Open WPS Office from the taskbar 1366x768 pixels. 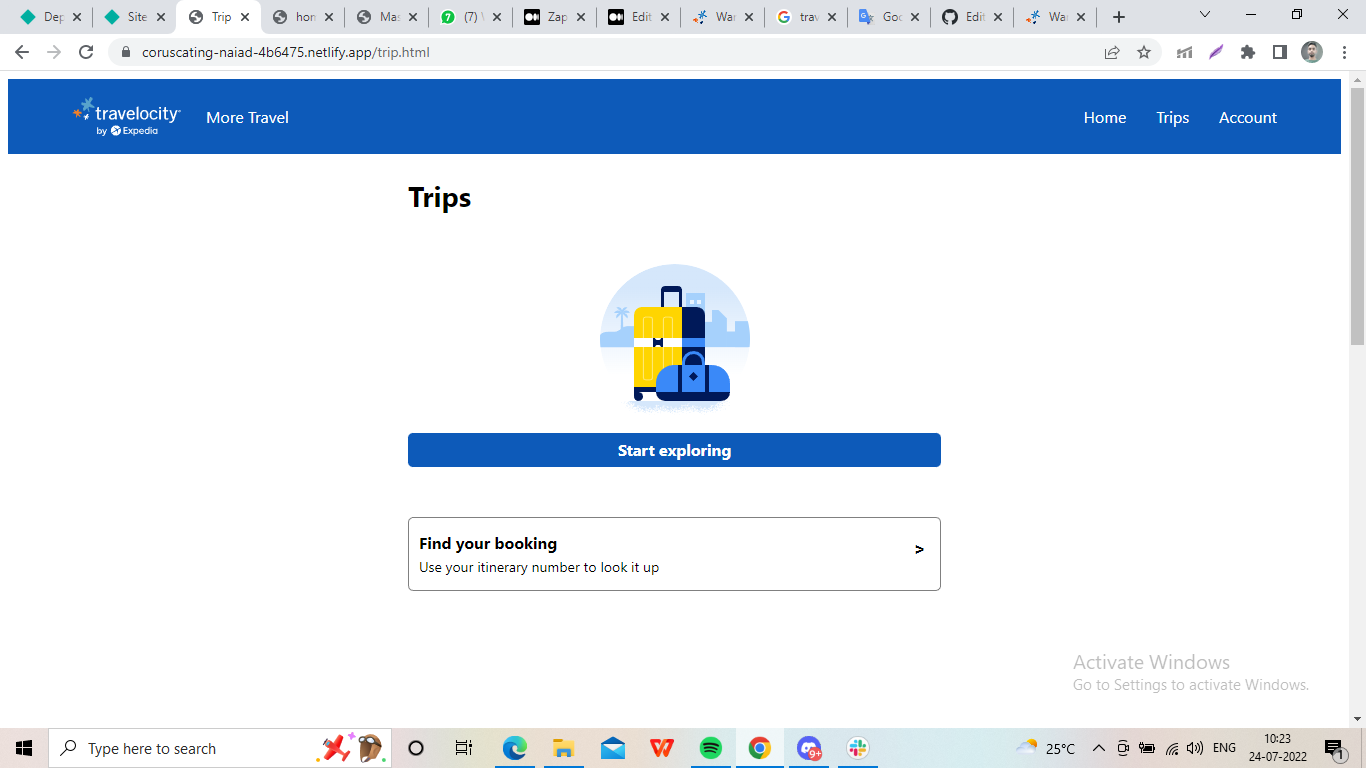(661, 747)
